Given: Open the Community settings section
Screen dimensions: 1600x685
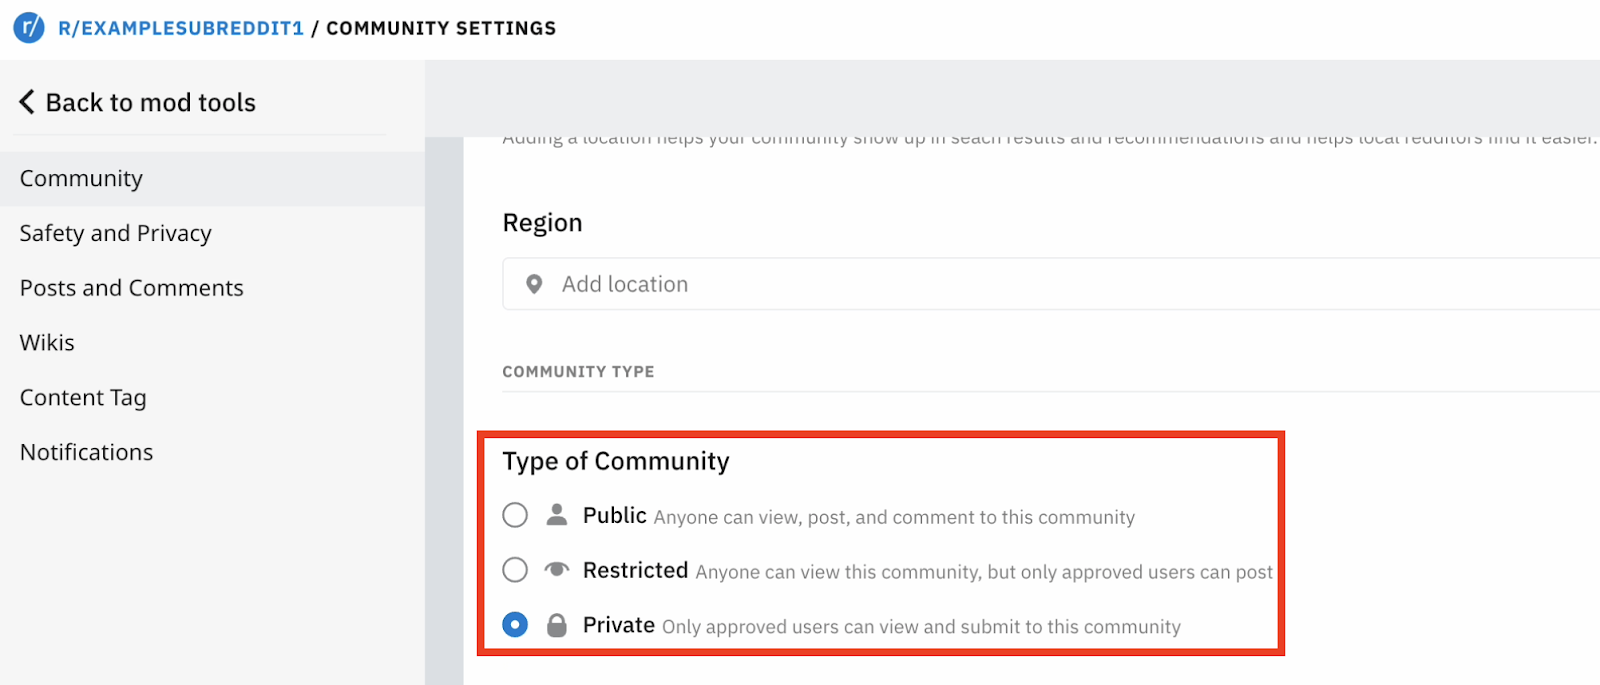Looking at the screenshot, I should click(82, 179).
